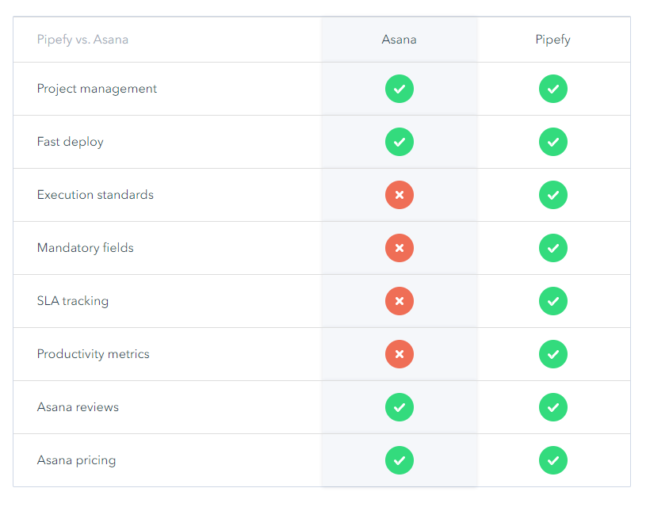650x507 pixels.
Task: Click Asana's green check for Project management
Action: click(x=399, y=89)
